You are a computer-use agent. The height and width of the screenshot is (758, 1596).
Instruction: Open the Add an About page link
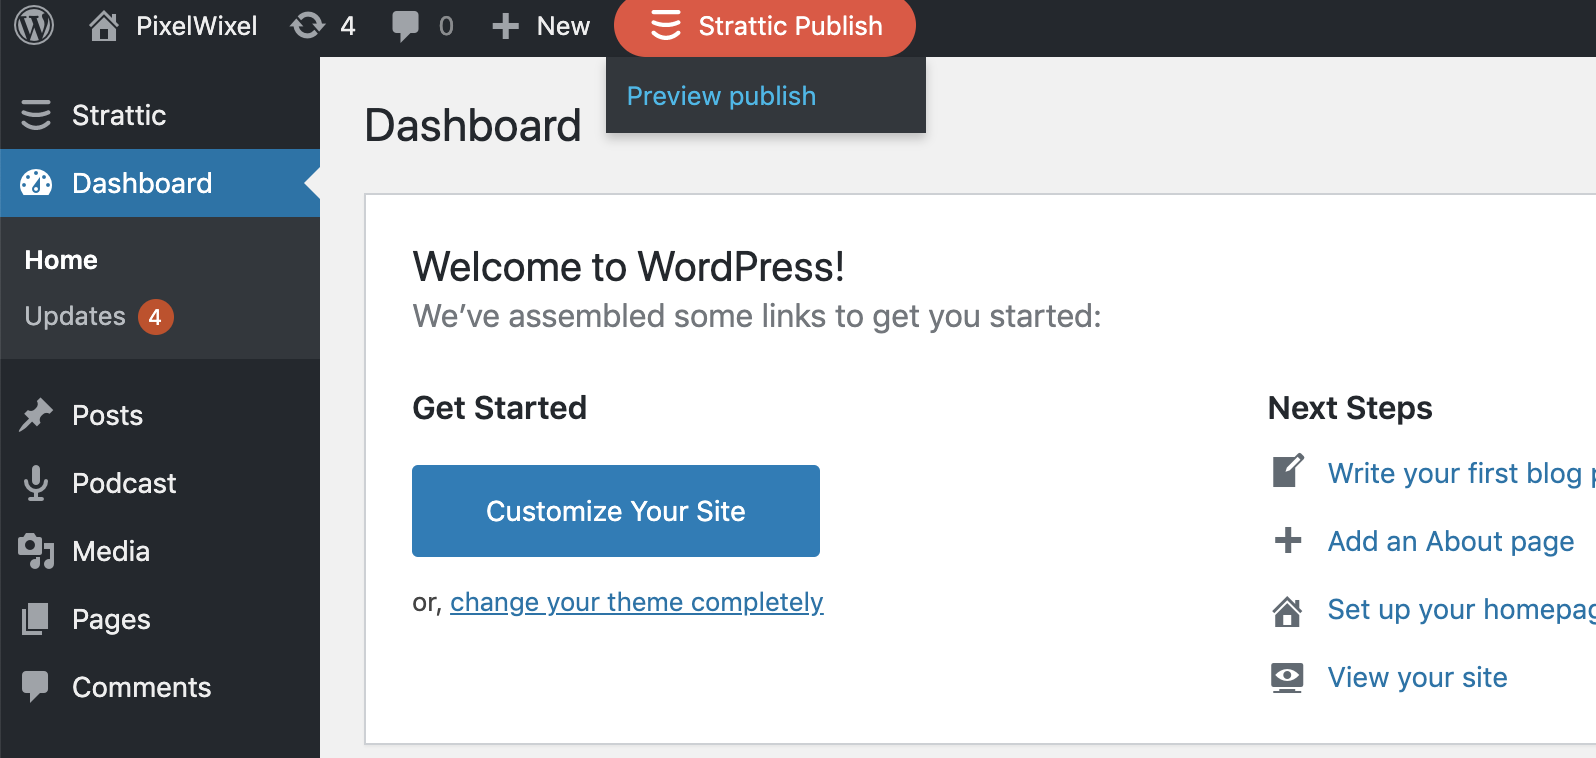(x=1450, y=541)
